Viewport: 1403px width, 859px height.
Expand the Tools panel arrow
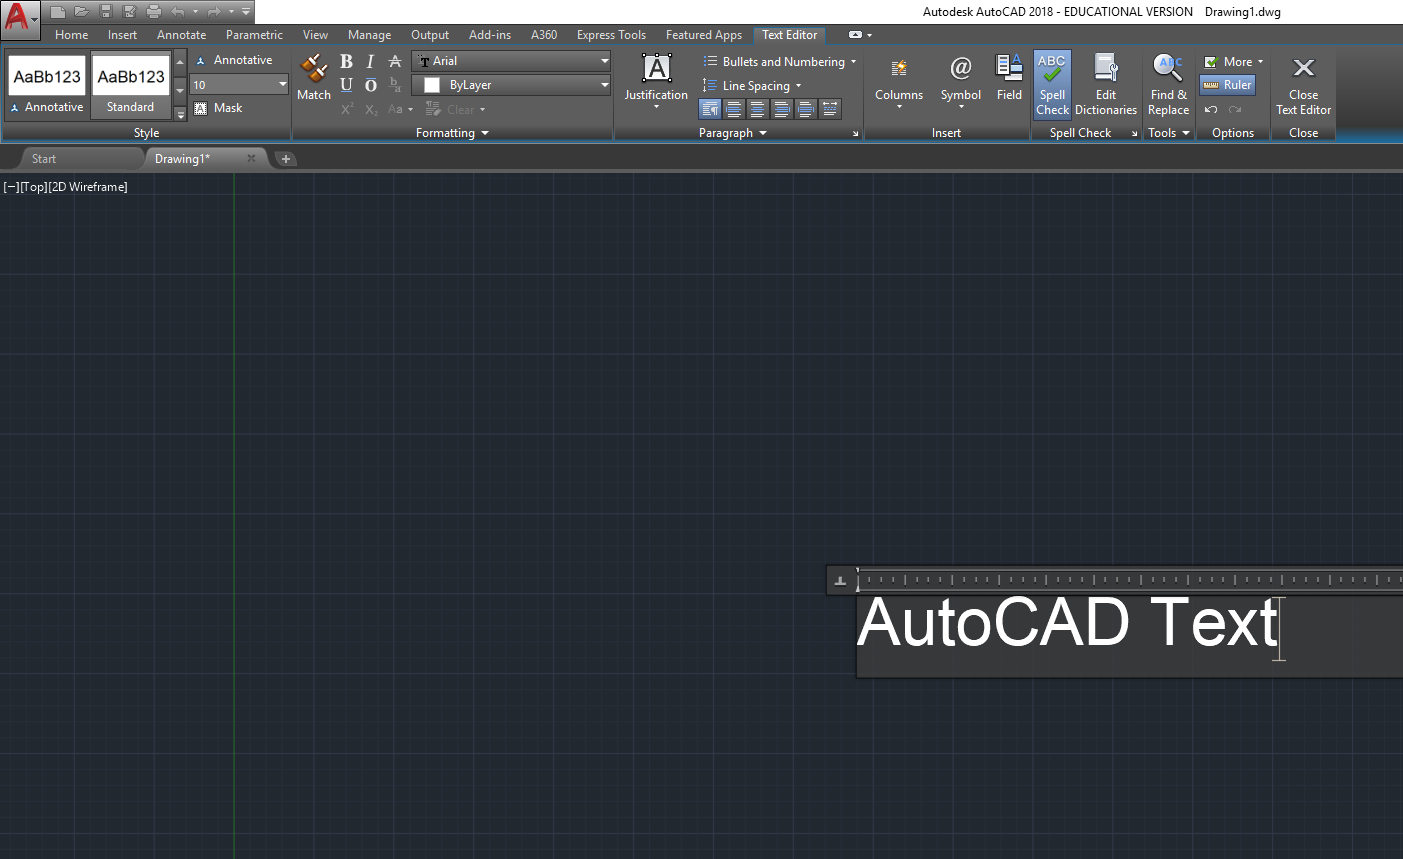(x=1186, y=133)
